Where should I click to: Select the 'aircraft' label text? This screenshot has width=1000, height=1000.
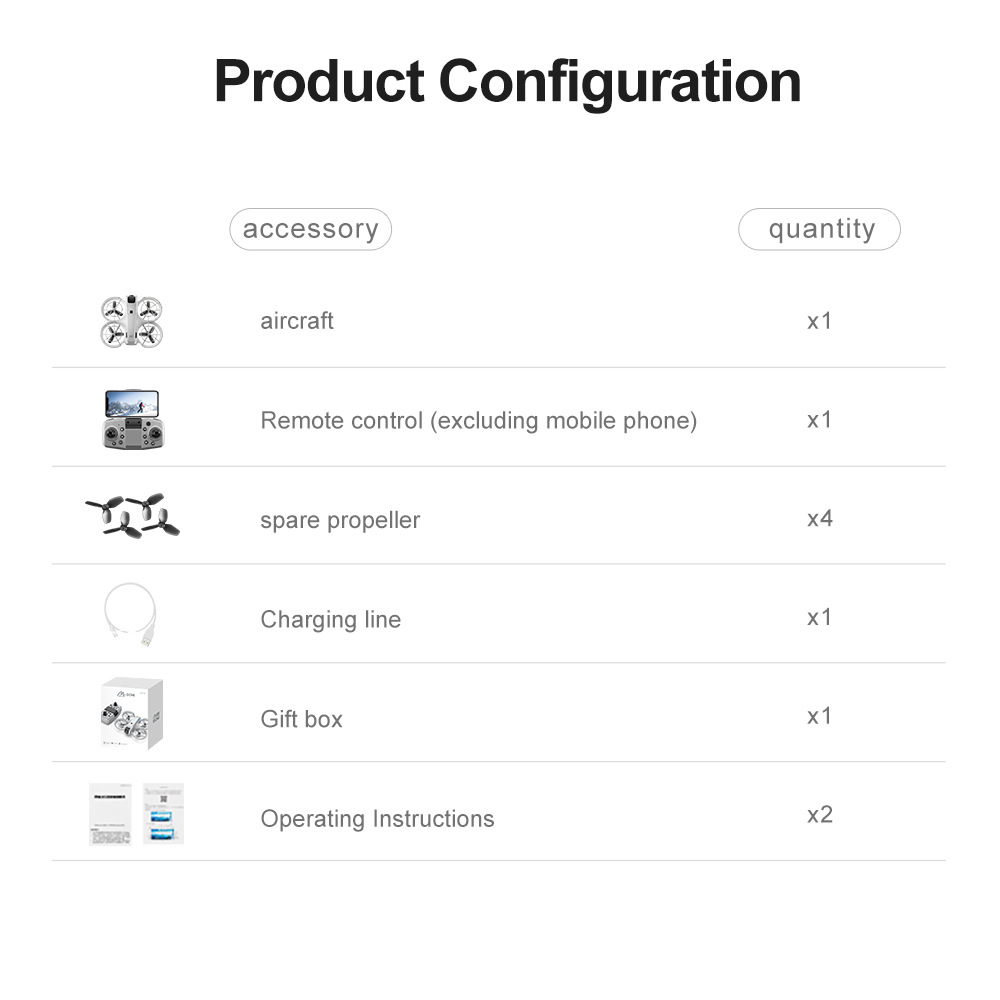(297, 321)
